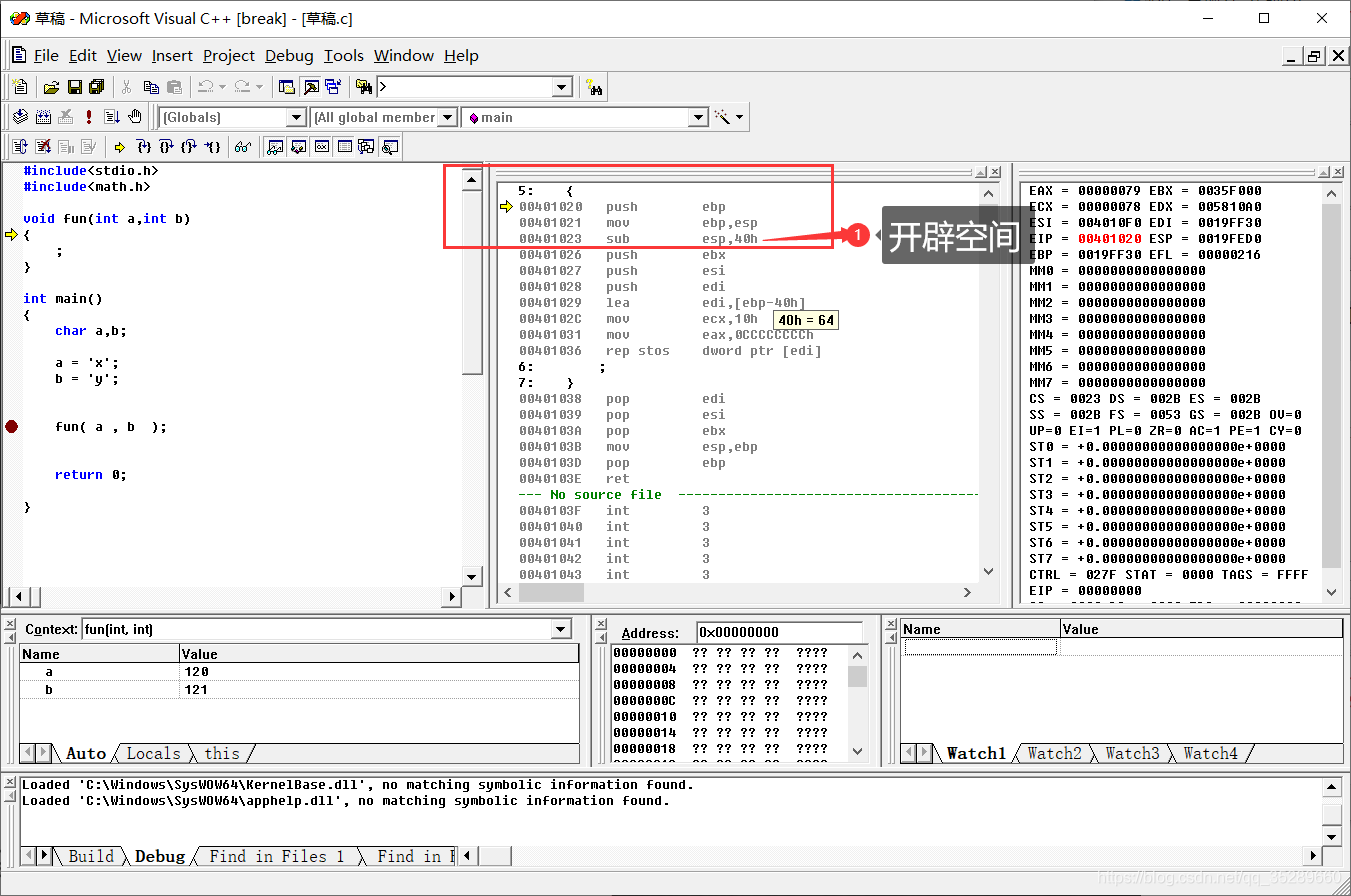Toggle the Workspace pane button
The height and width of the screenshot is (896, 1351).
(x=287, y=87)
